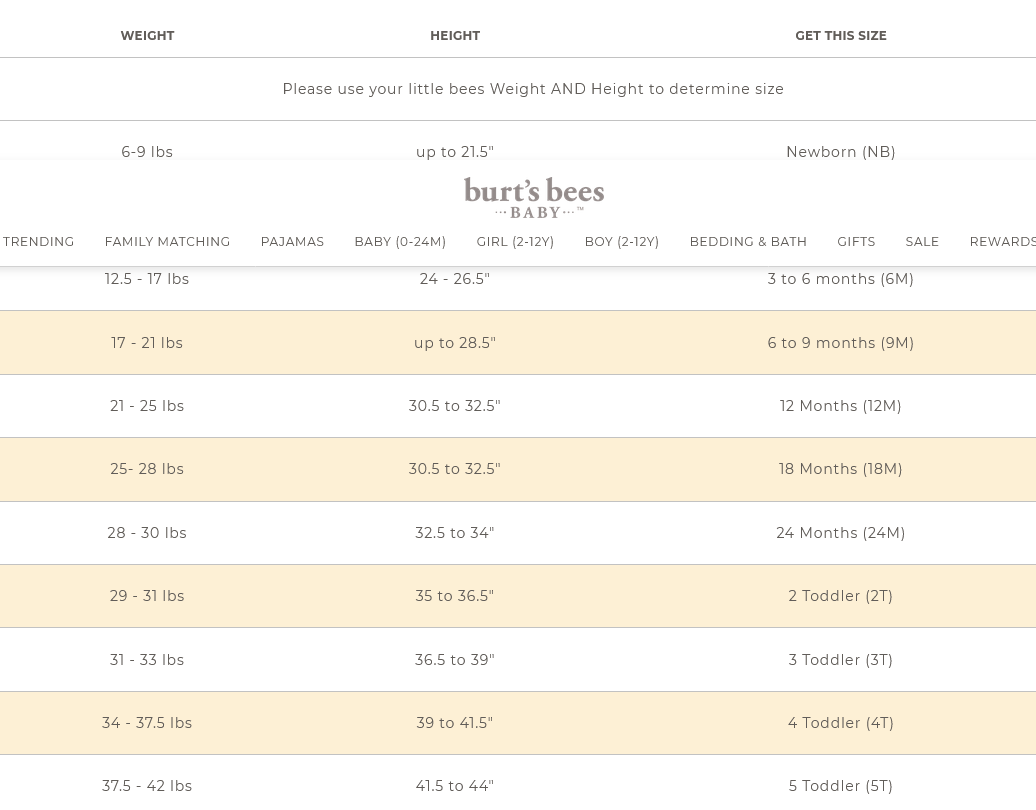
Task: Select Gifts in the navigation bar
Action: coord(856,242)
